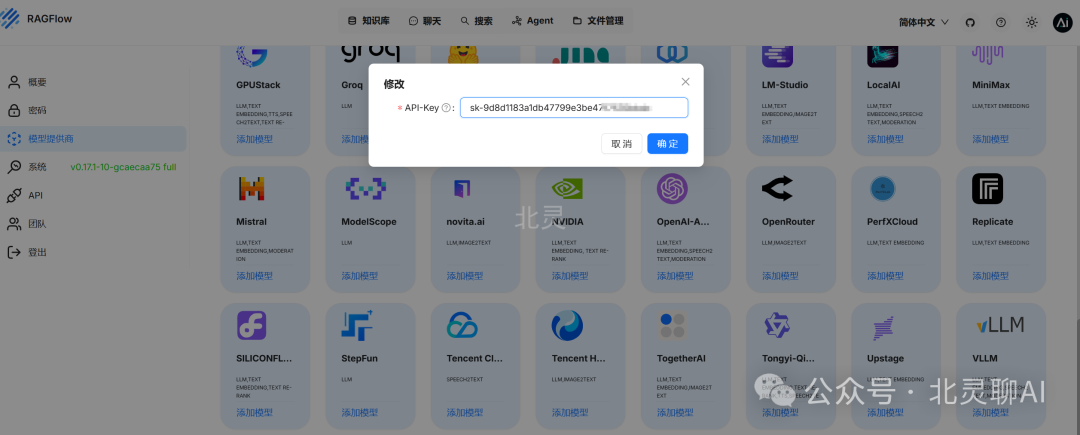Click the MiniMax card title
This screenshot has height=435, width=1080.
991,85
